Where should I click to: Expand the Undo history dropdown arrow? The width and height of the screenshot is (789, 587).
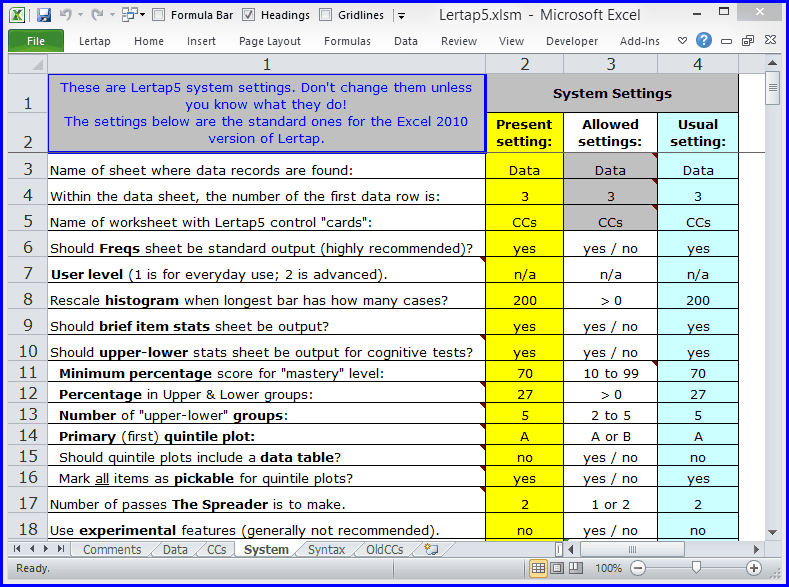pos(79,16)
